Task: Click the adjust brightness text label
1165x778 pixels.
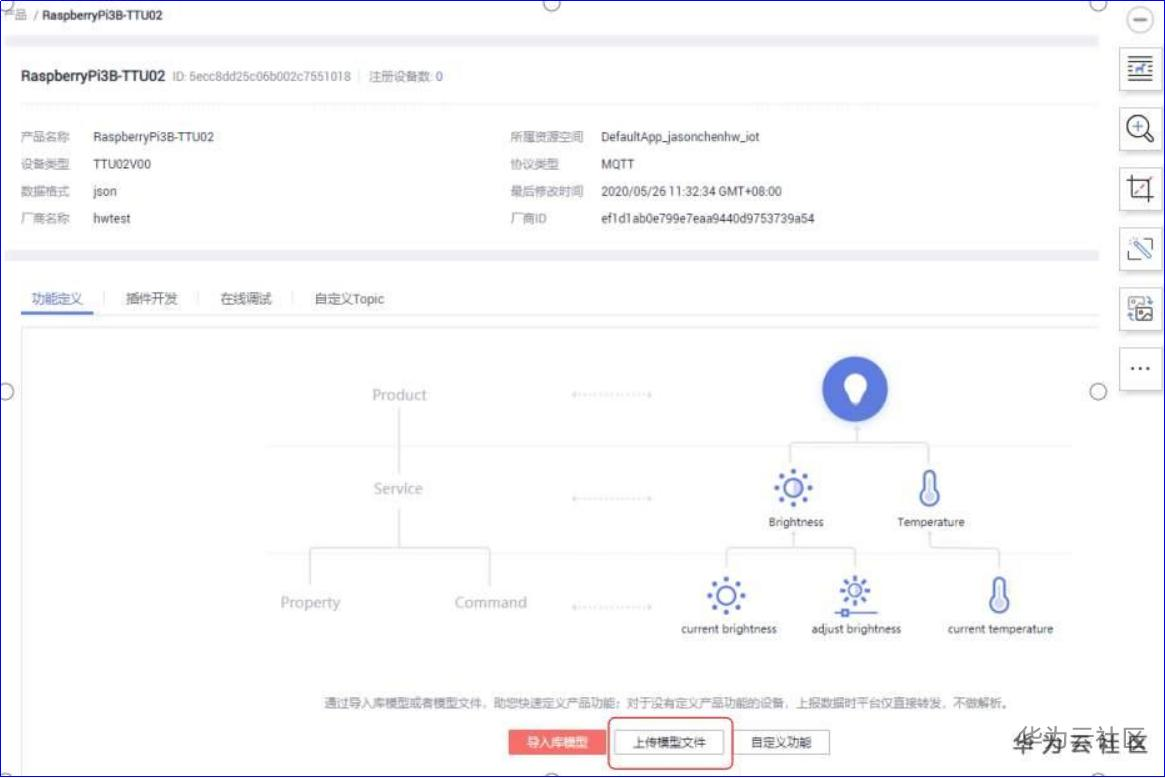Action: [856, 629]
